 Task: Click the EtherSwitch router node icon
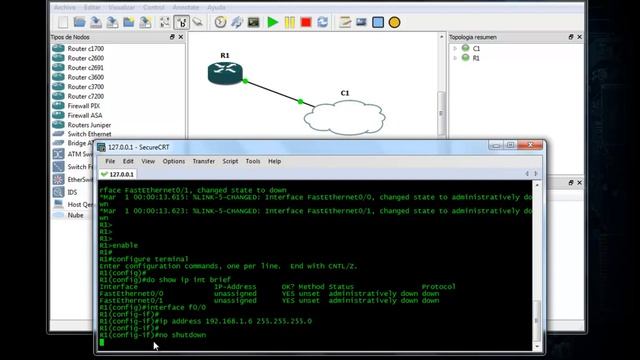[x=58, y=179]
